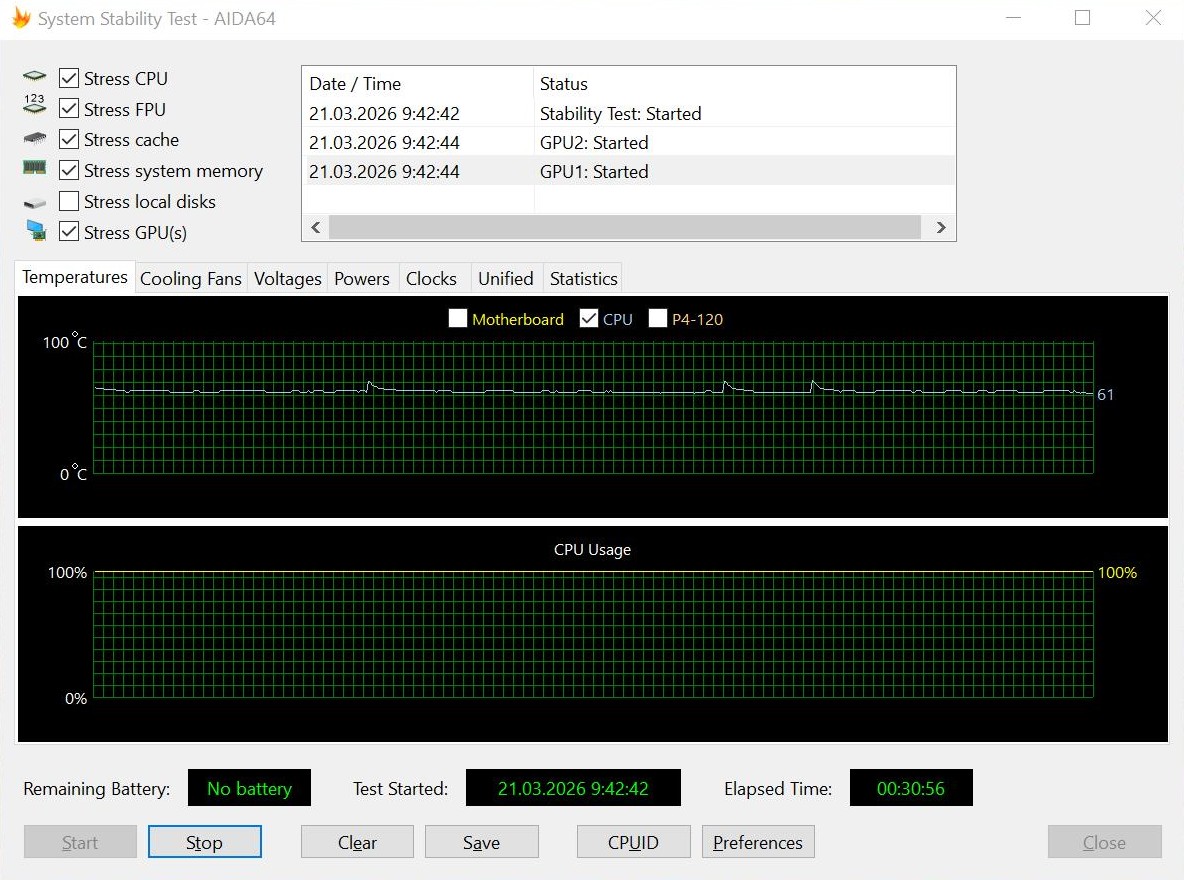Click the green memory module icon
The width and height of the screenshot is (1184, 880).
coord(34,167)
